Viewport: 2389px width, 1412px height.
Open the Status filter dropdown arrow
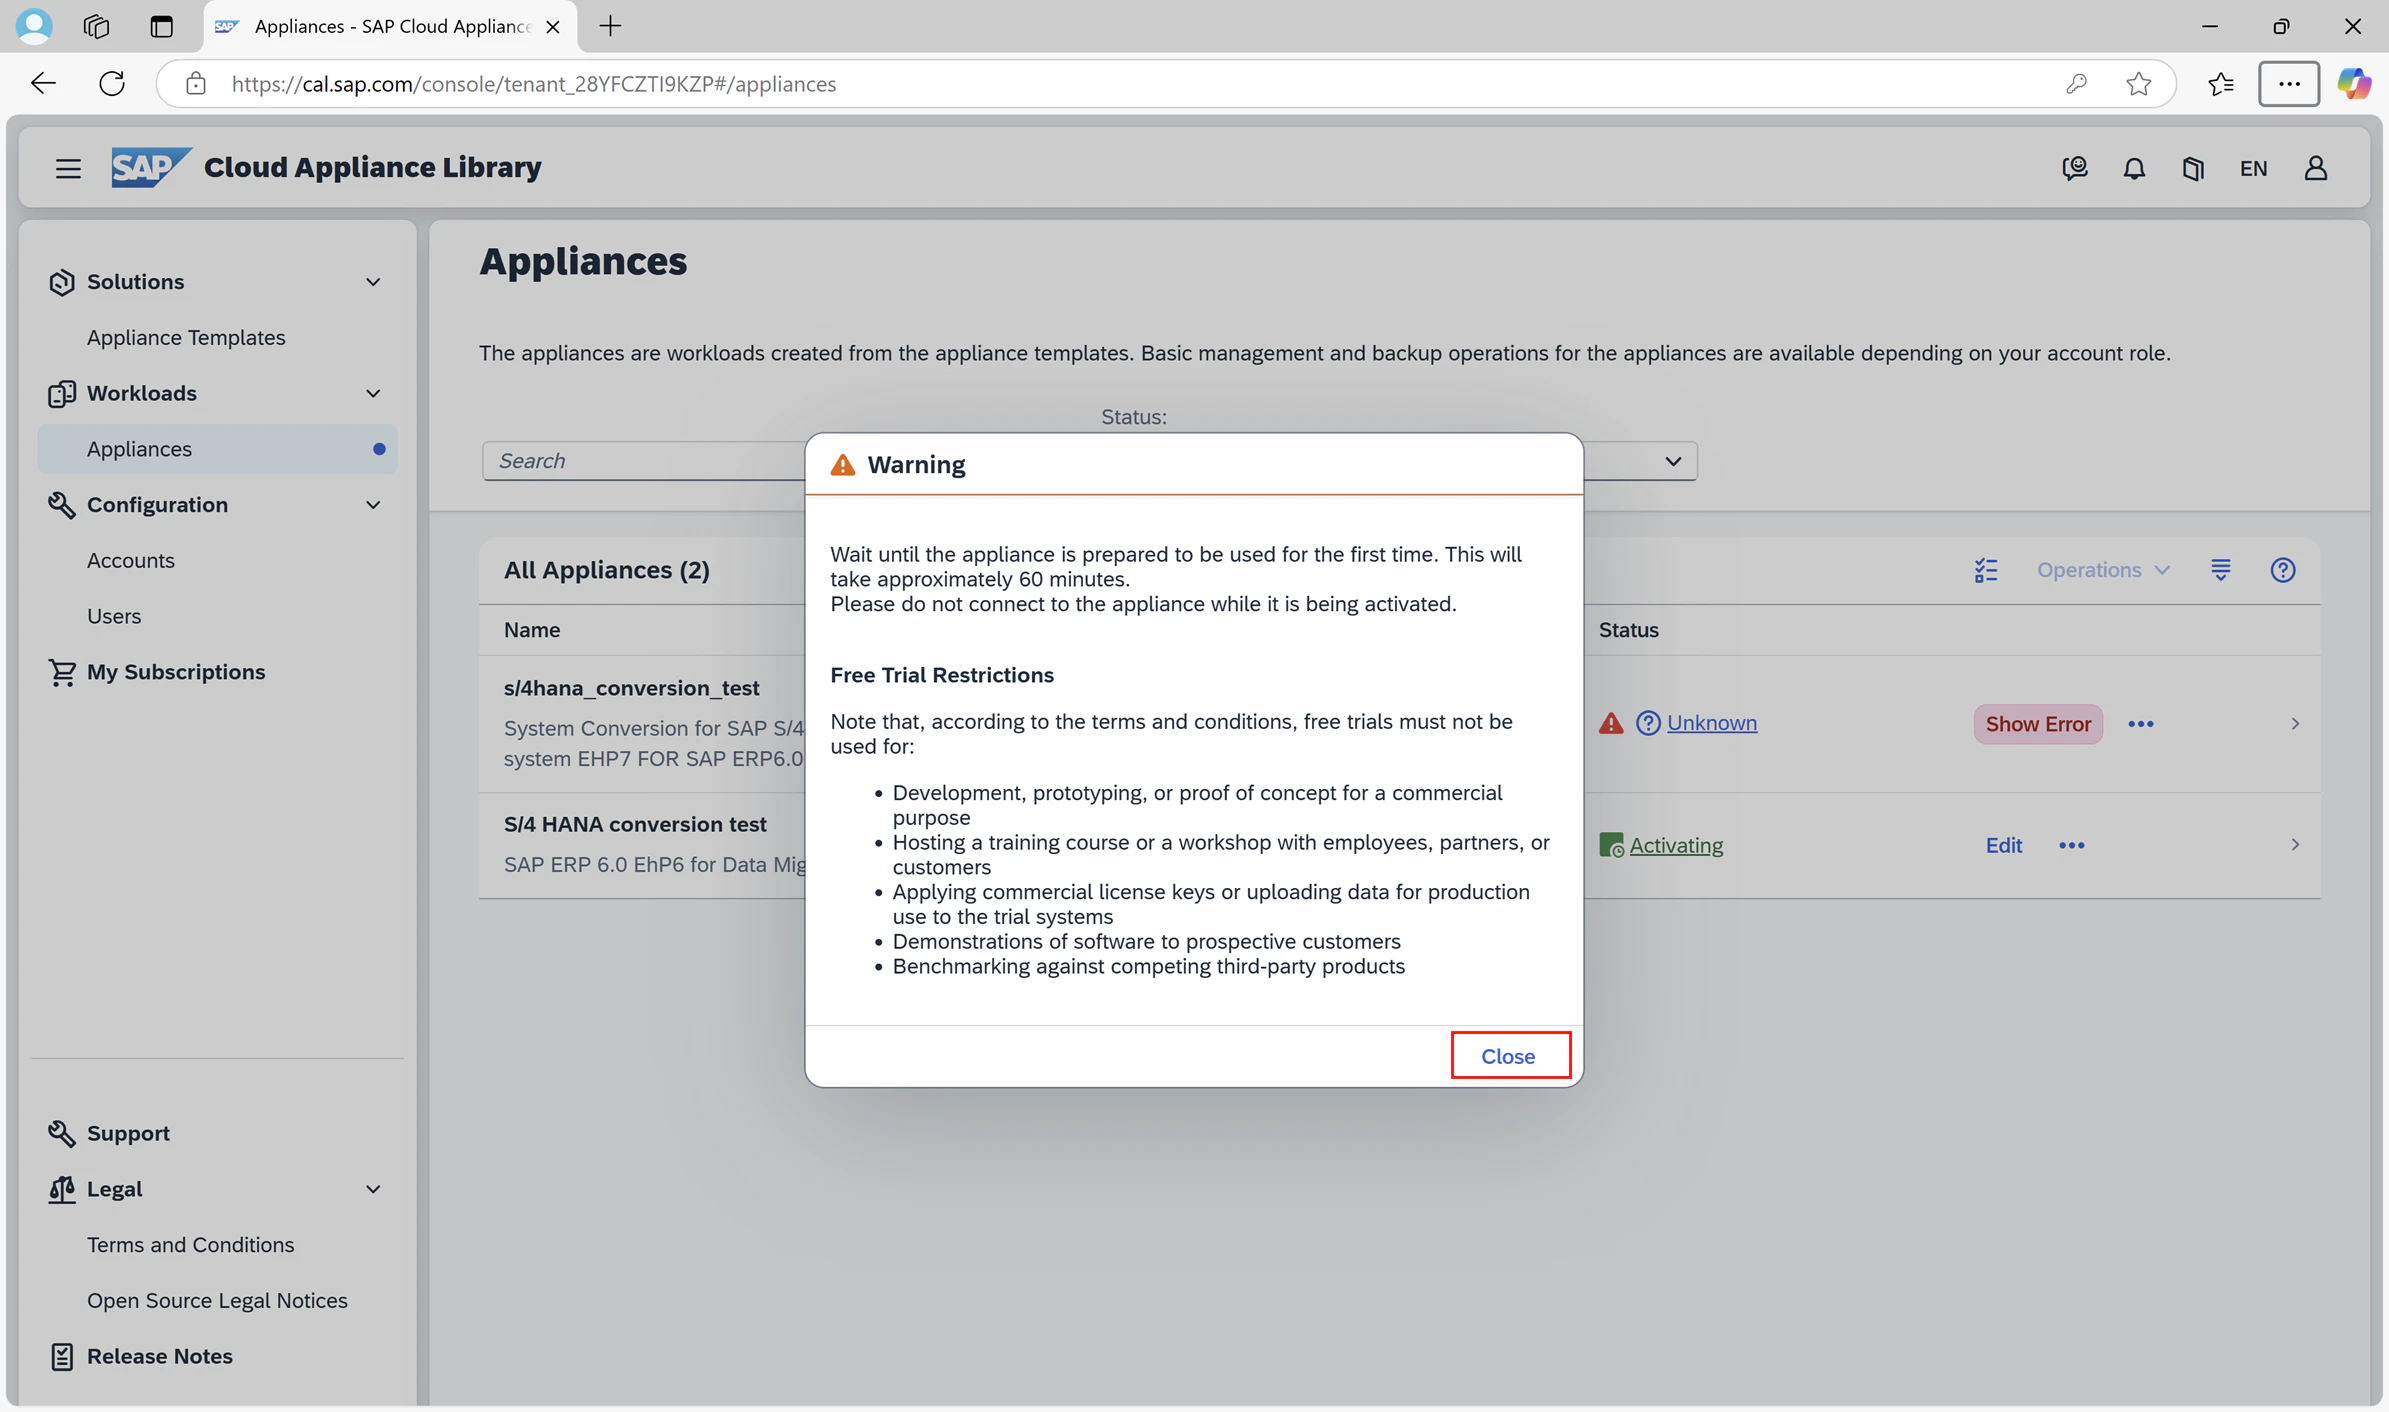click(x=1673, y=461)
